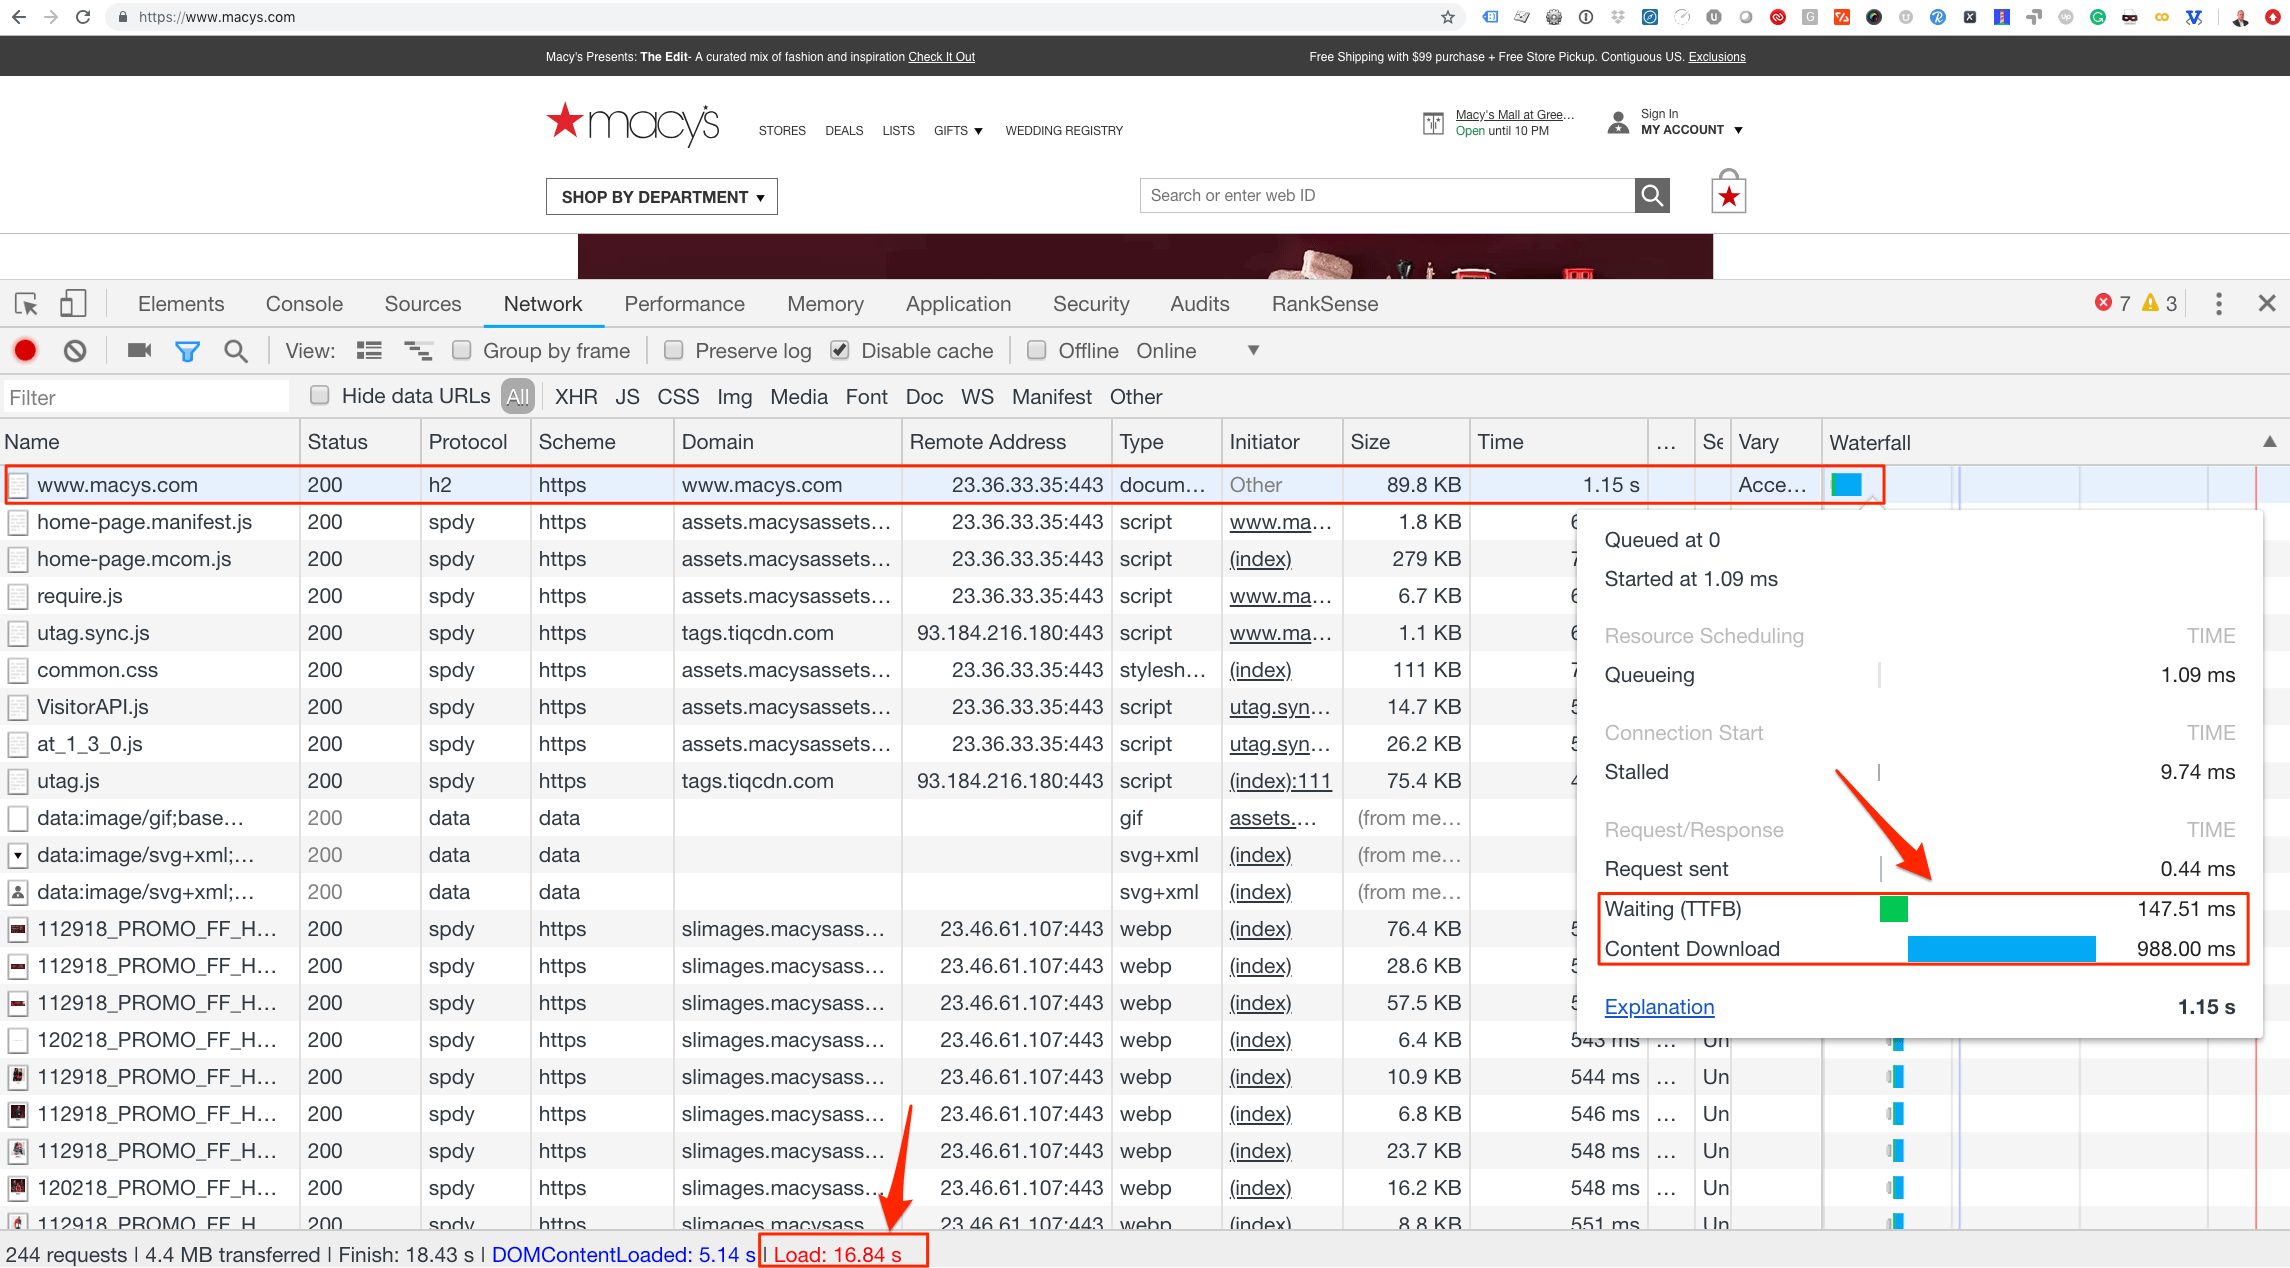Click the network request Filter input field
Viewport: 2290px width, 1268px height.
pos(145,396)
